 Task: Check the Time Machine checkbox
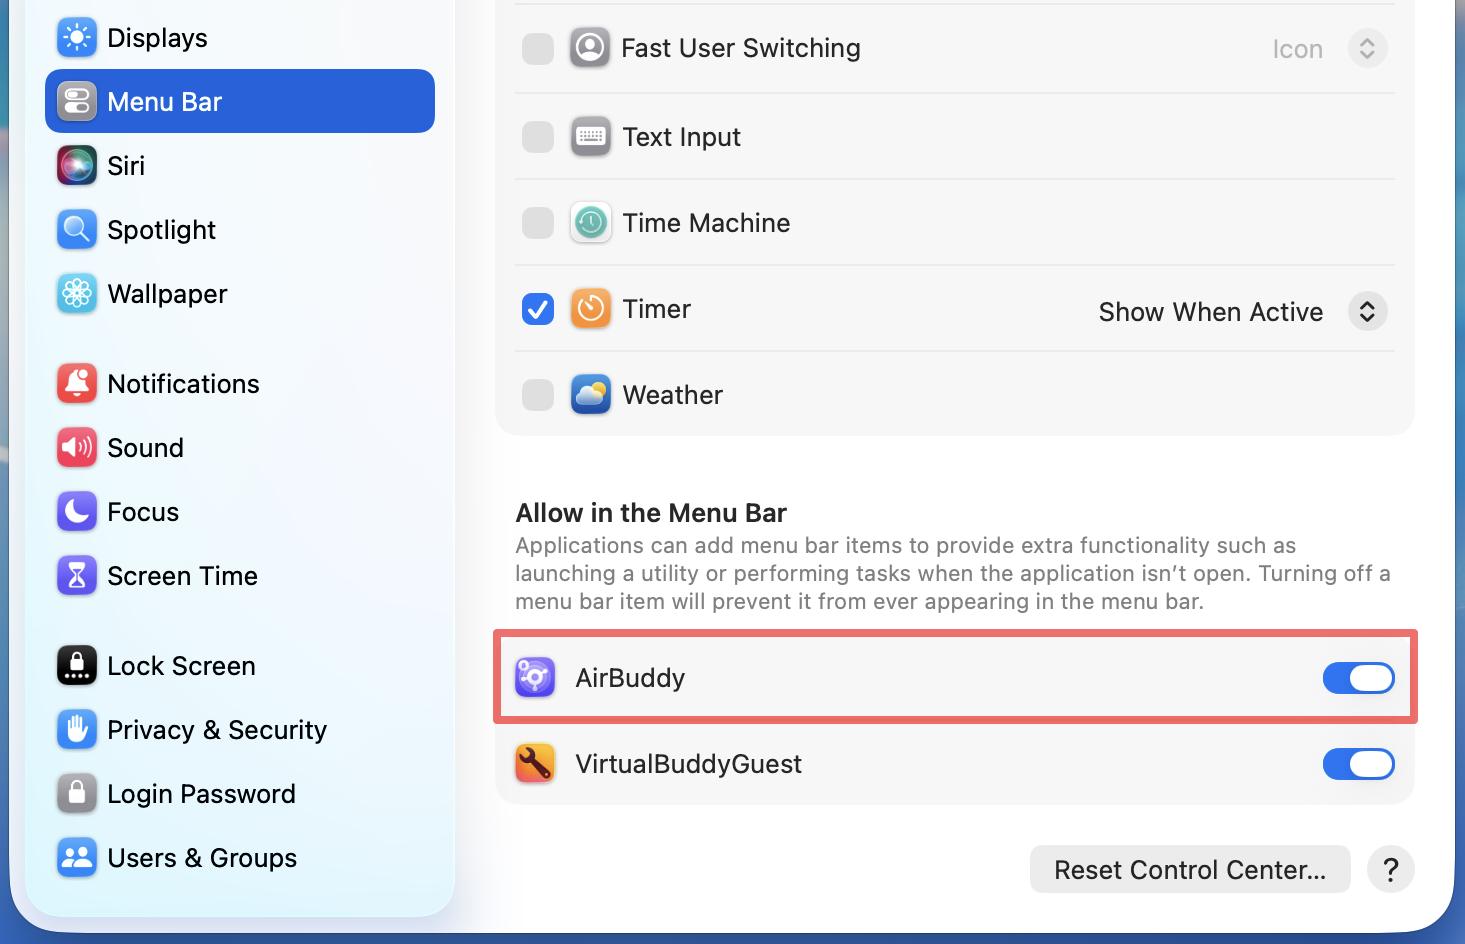click(538, 223)
